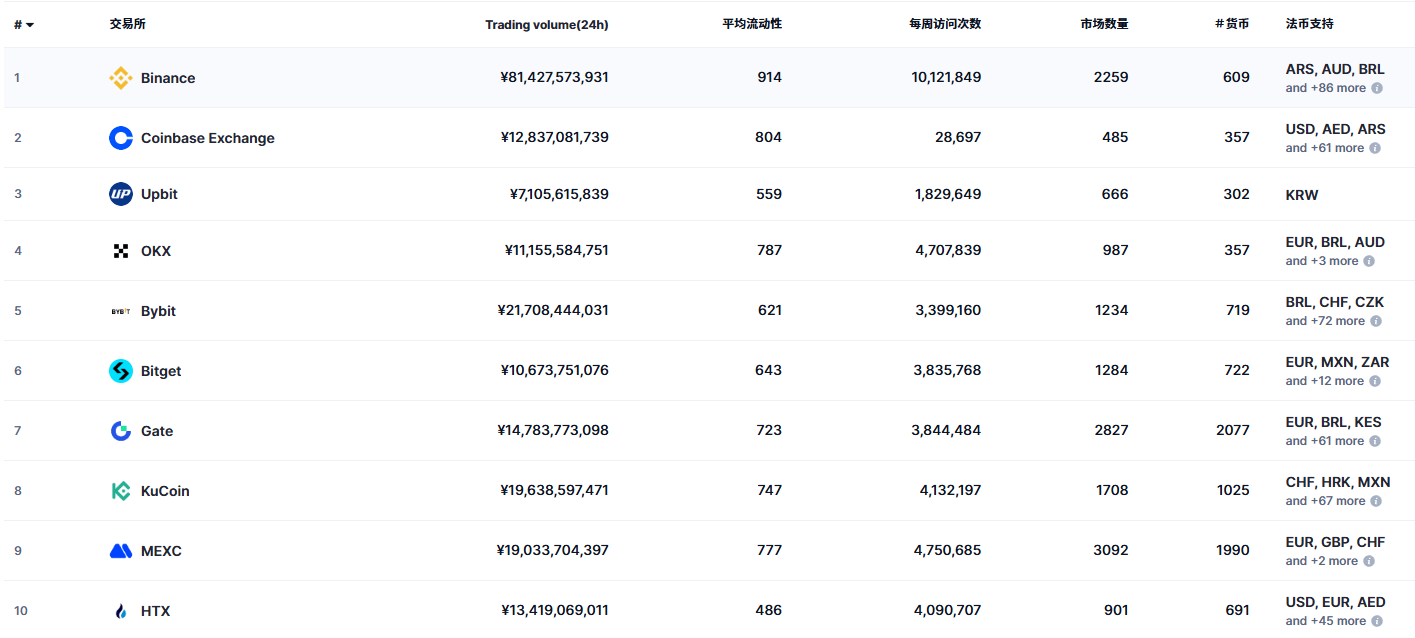Sort by Trading volume(24h) column header

point(546,25)
